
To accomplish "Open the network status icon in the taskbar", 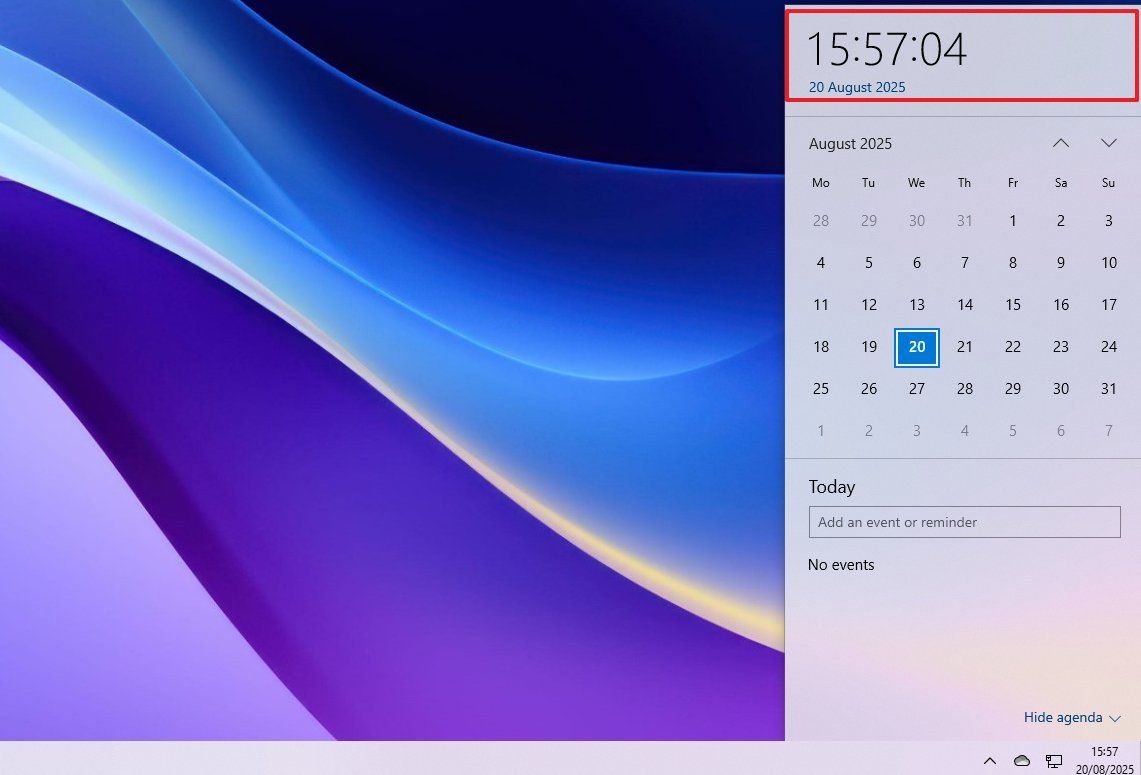I will [x=1053, y=761].
